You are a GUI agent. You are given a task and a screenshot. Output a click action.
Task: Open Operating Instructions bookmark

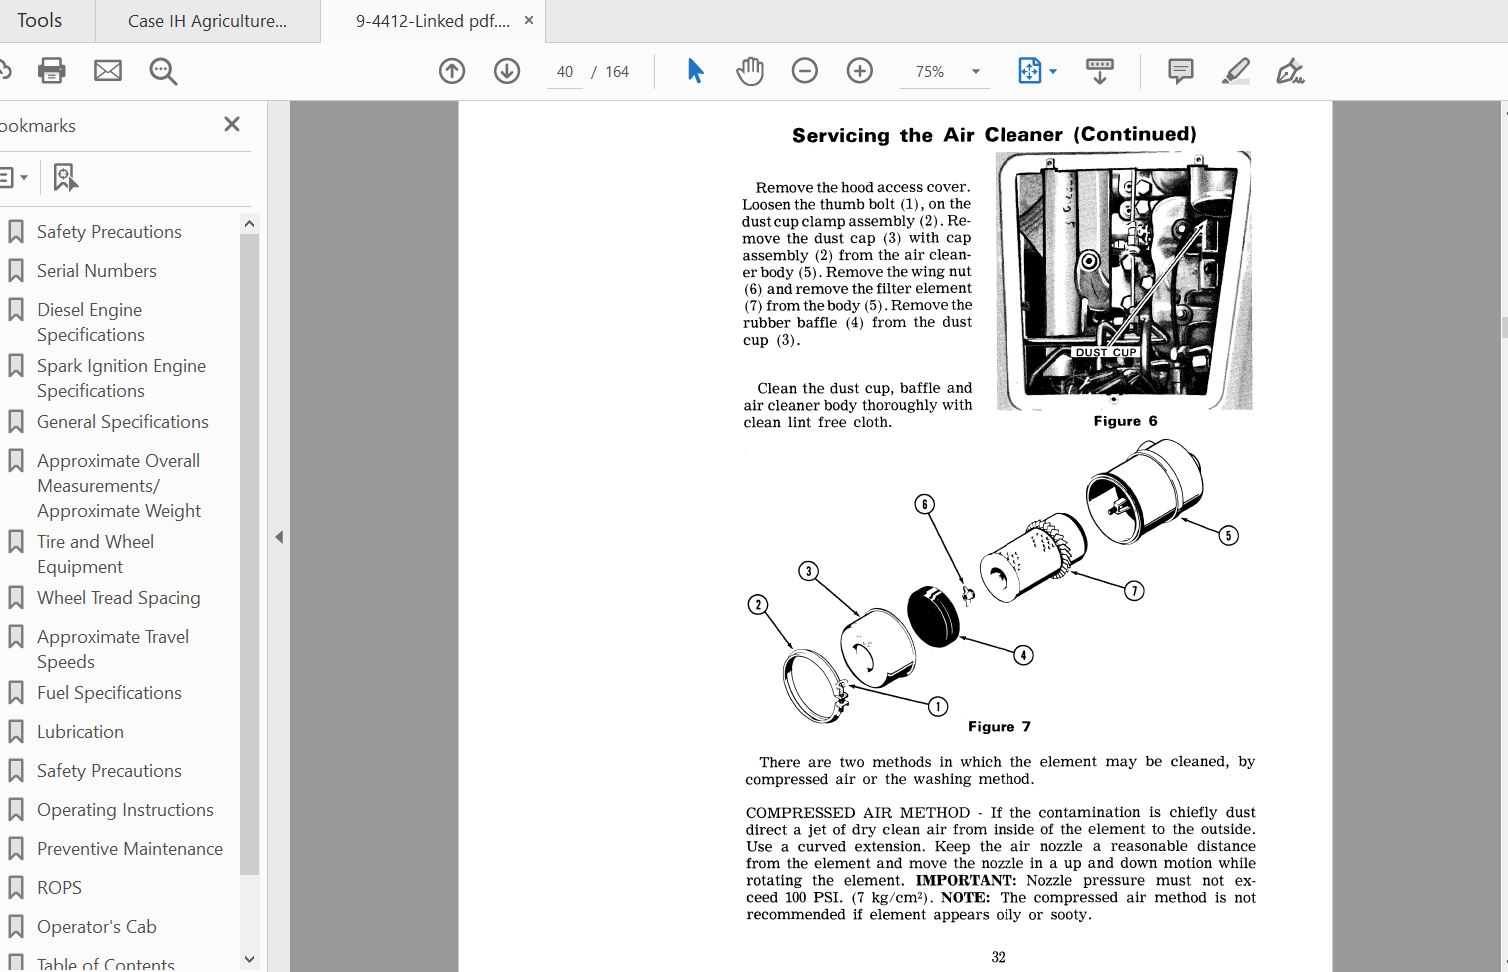pyautogui.click(x=125, y=810)
